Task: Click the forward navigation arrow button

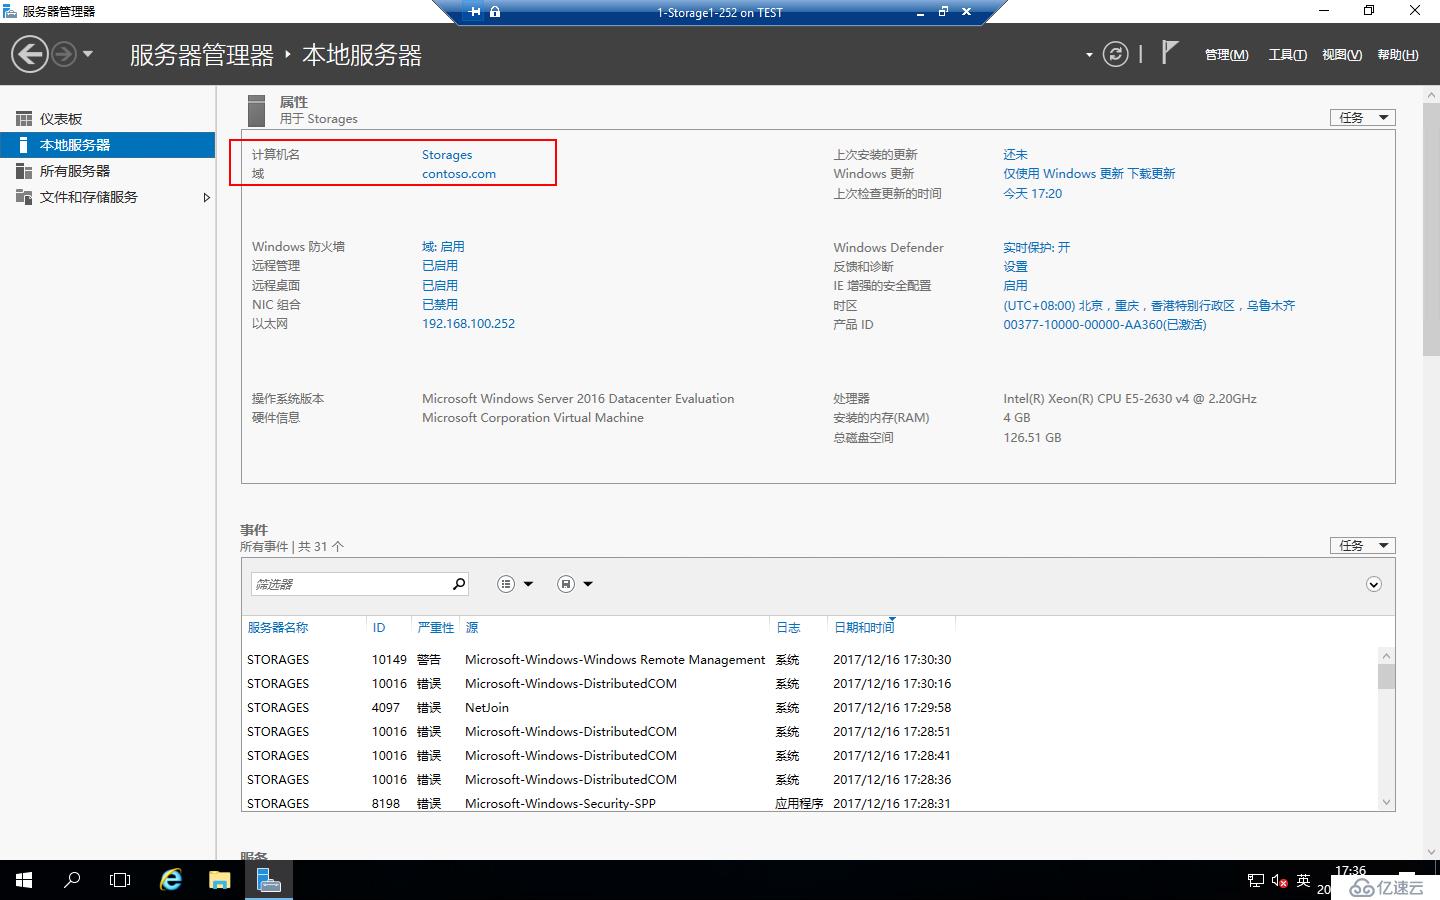Action: pyautogui.click(x=63, y=54)
